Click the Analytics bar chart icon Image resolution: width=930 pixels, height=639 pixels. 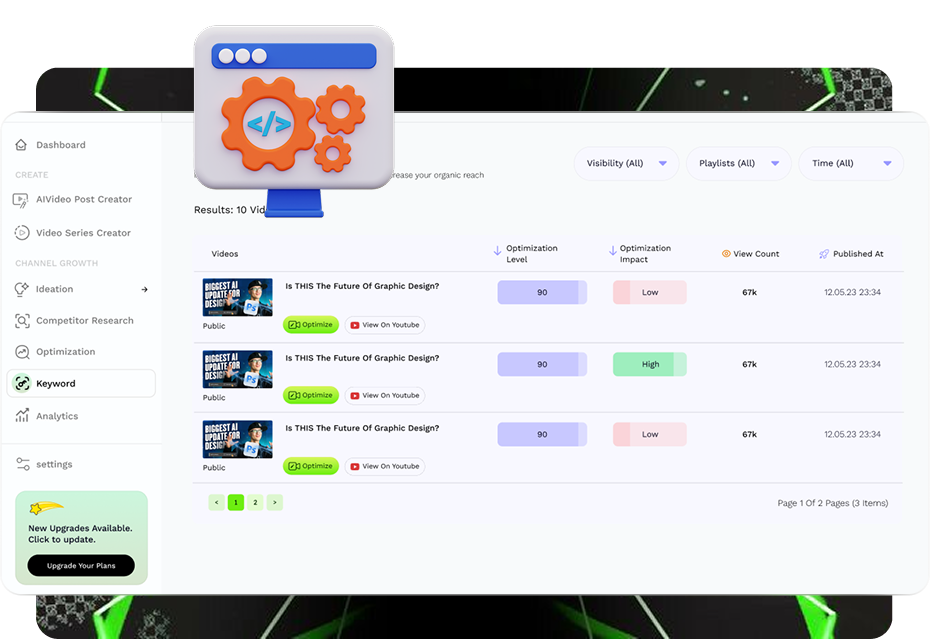tap(21, 416)
